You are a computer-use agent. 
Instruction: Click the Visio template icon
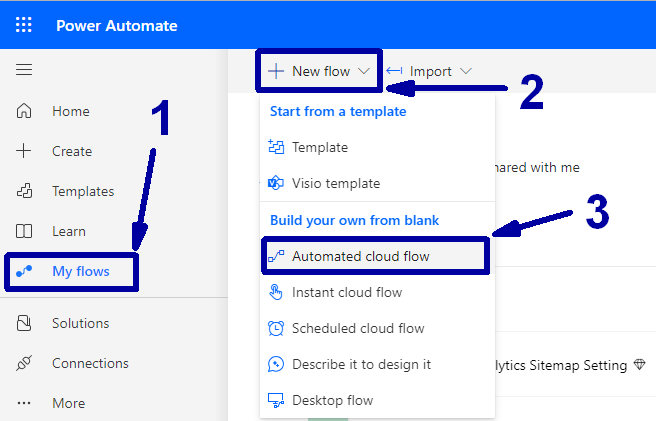coord(276,183)
